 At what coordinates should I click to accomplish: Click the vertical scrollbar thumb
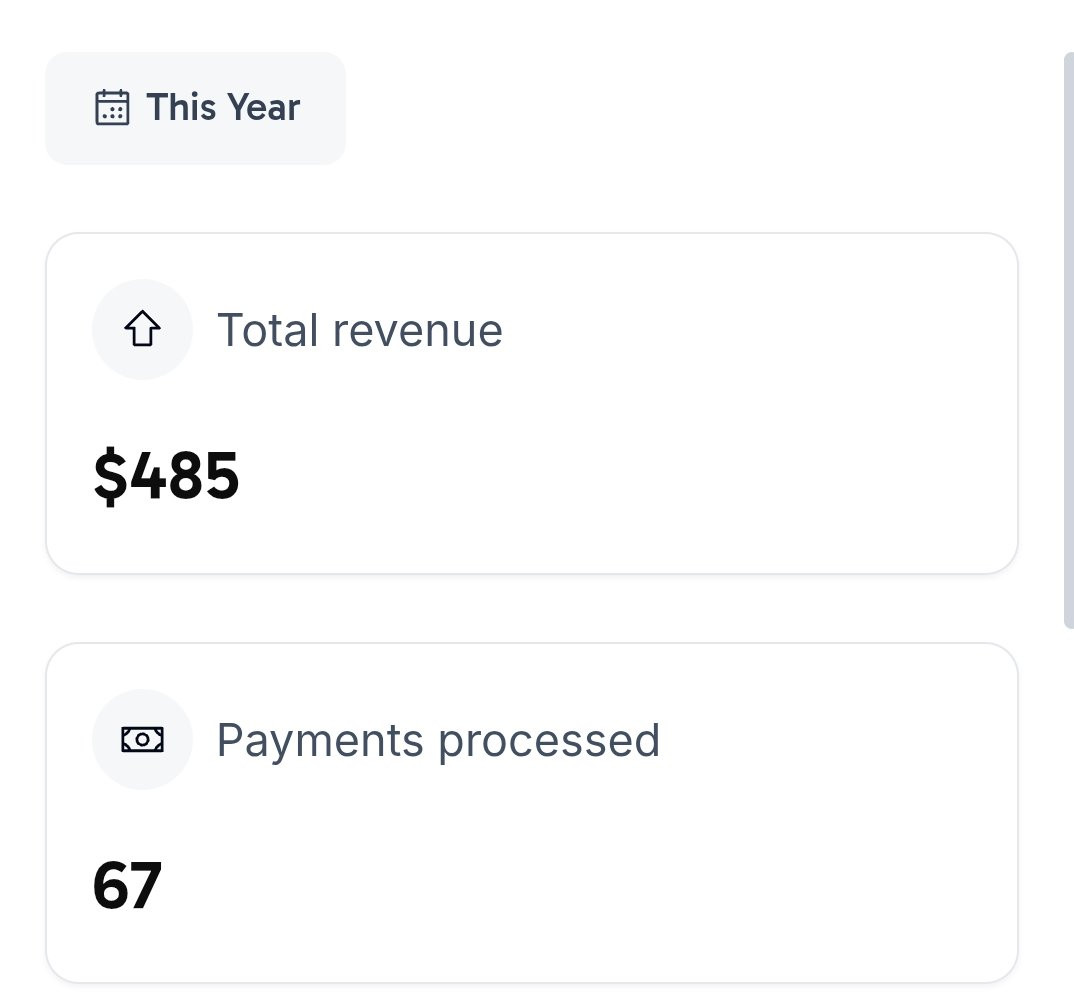click(1068, 340)
